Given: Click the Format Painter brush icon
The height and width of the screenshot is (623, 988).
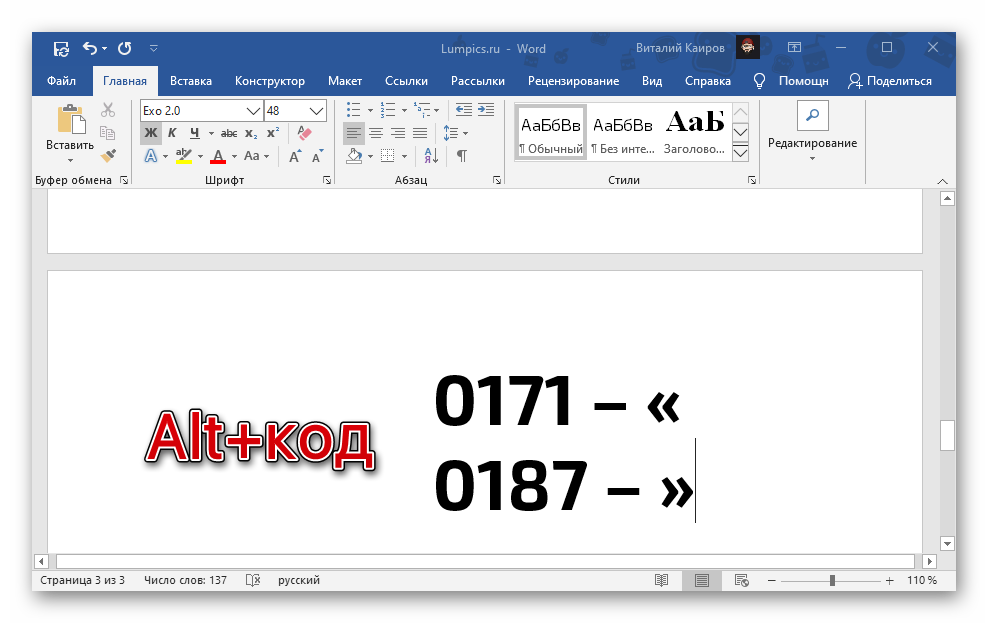Looking at the screenshot, I should click(x=108, y=156).
